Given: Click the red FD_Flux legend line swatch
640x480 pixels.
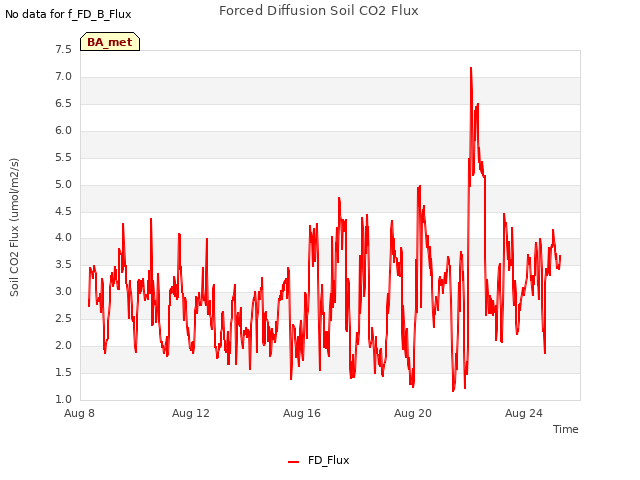Looking at the screenshot, I should pos(293,462).
